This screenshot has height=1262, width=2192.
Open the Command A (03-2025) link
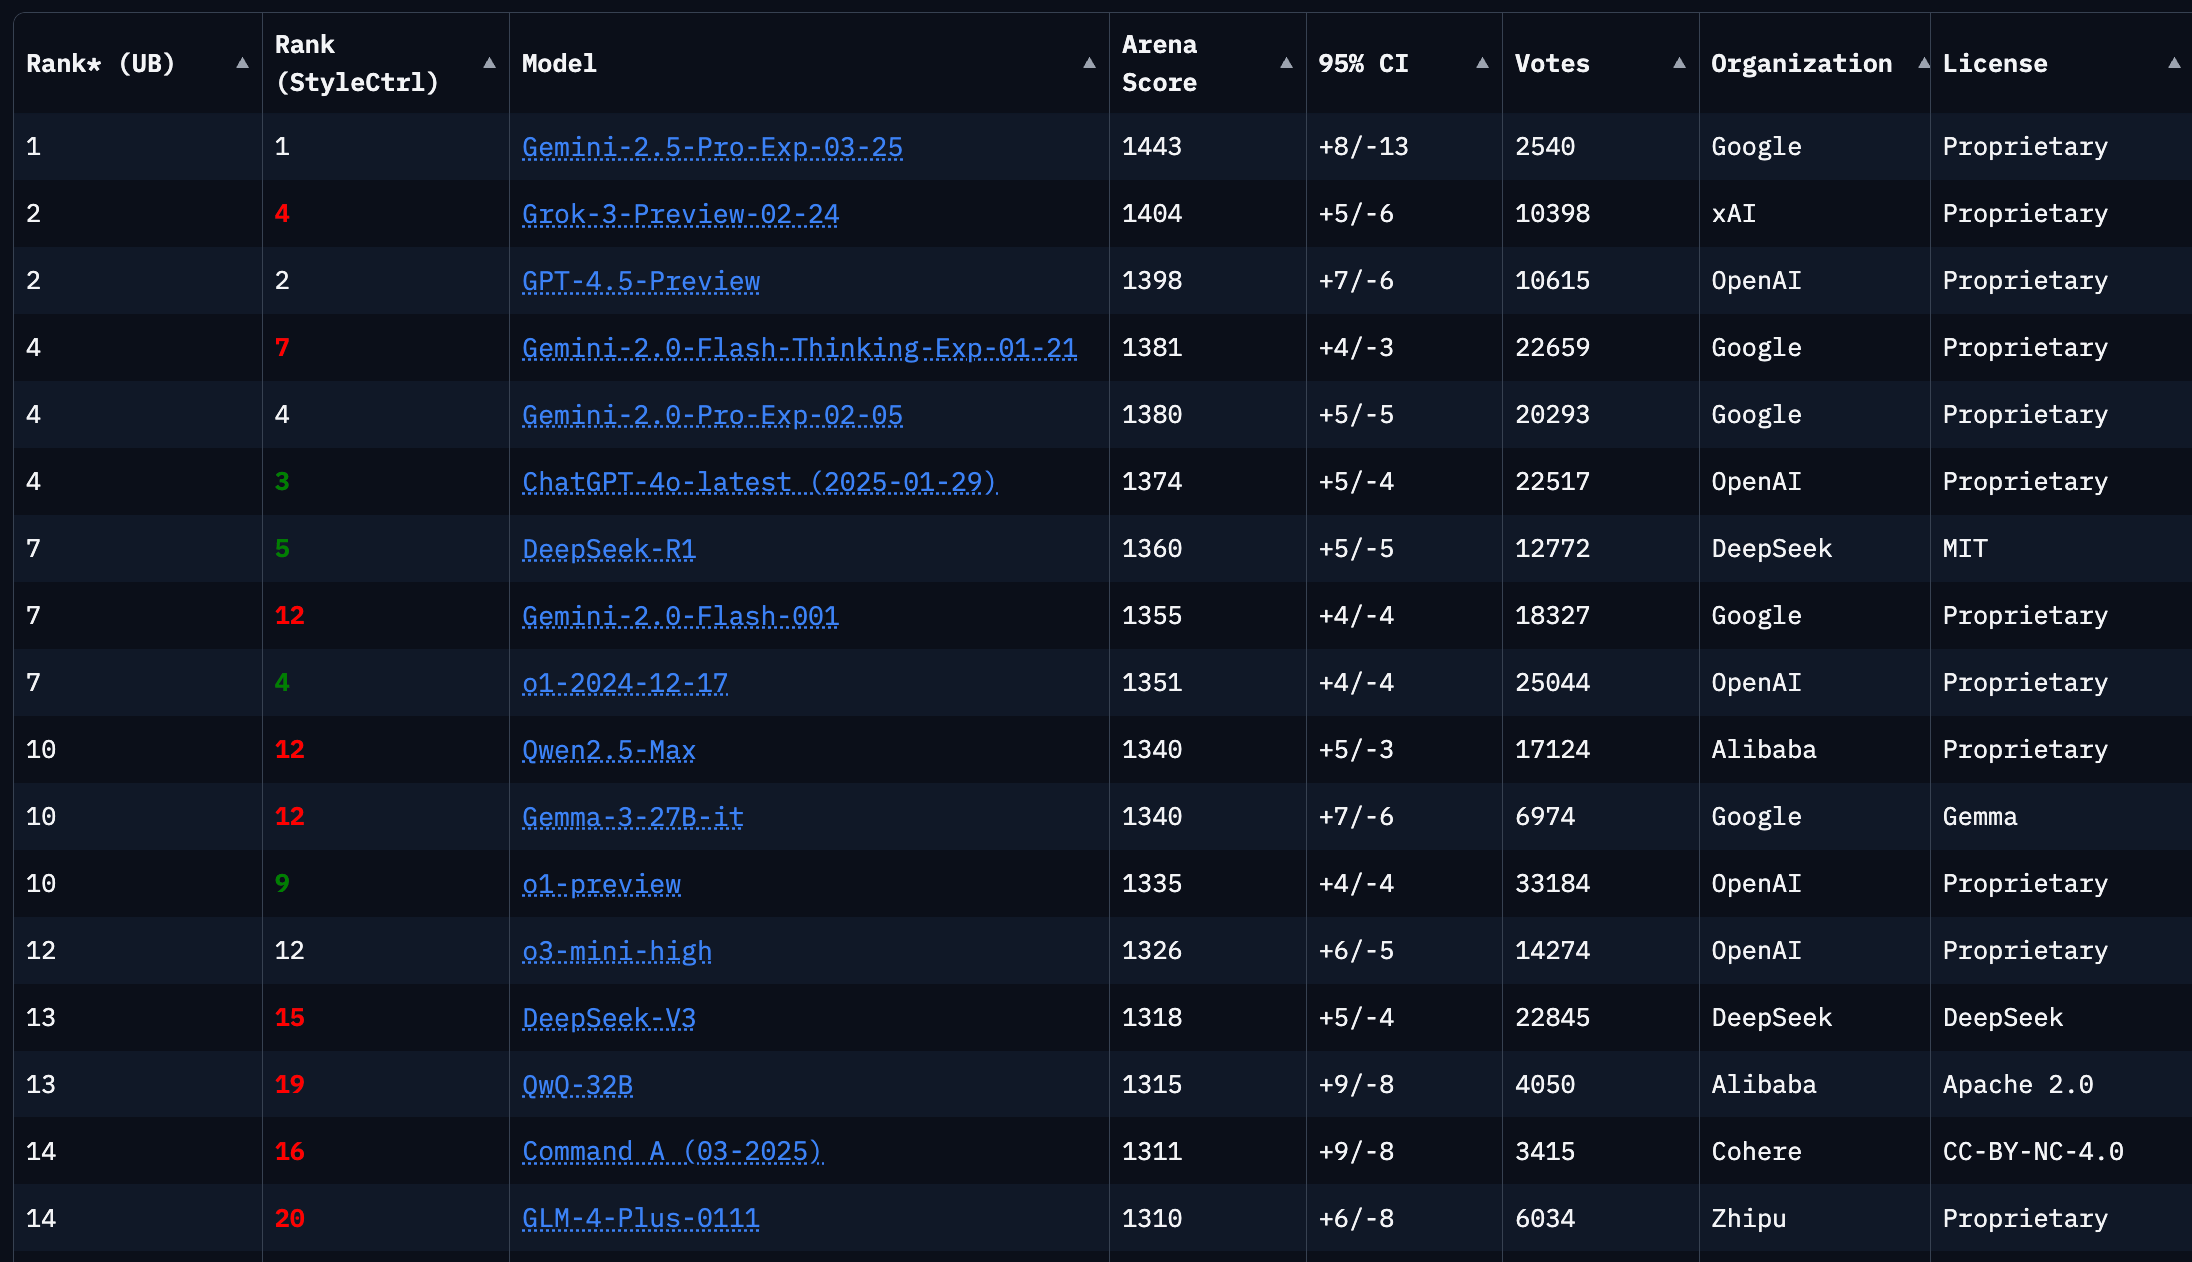tap(672, 1152)
